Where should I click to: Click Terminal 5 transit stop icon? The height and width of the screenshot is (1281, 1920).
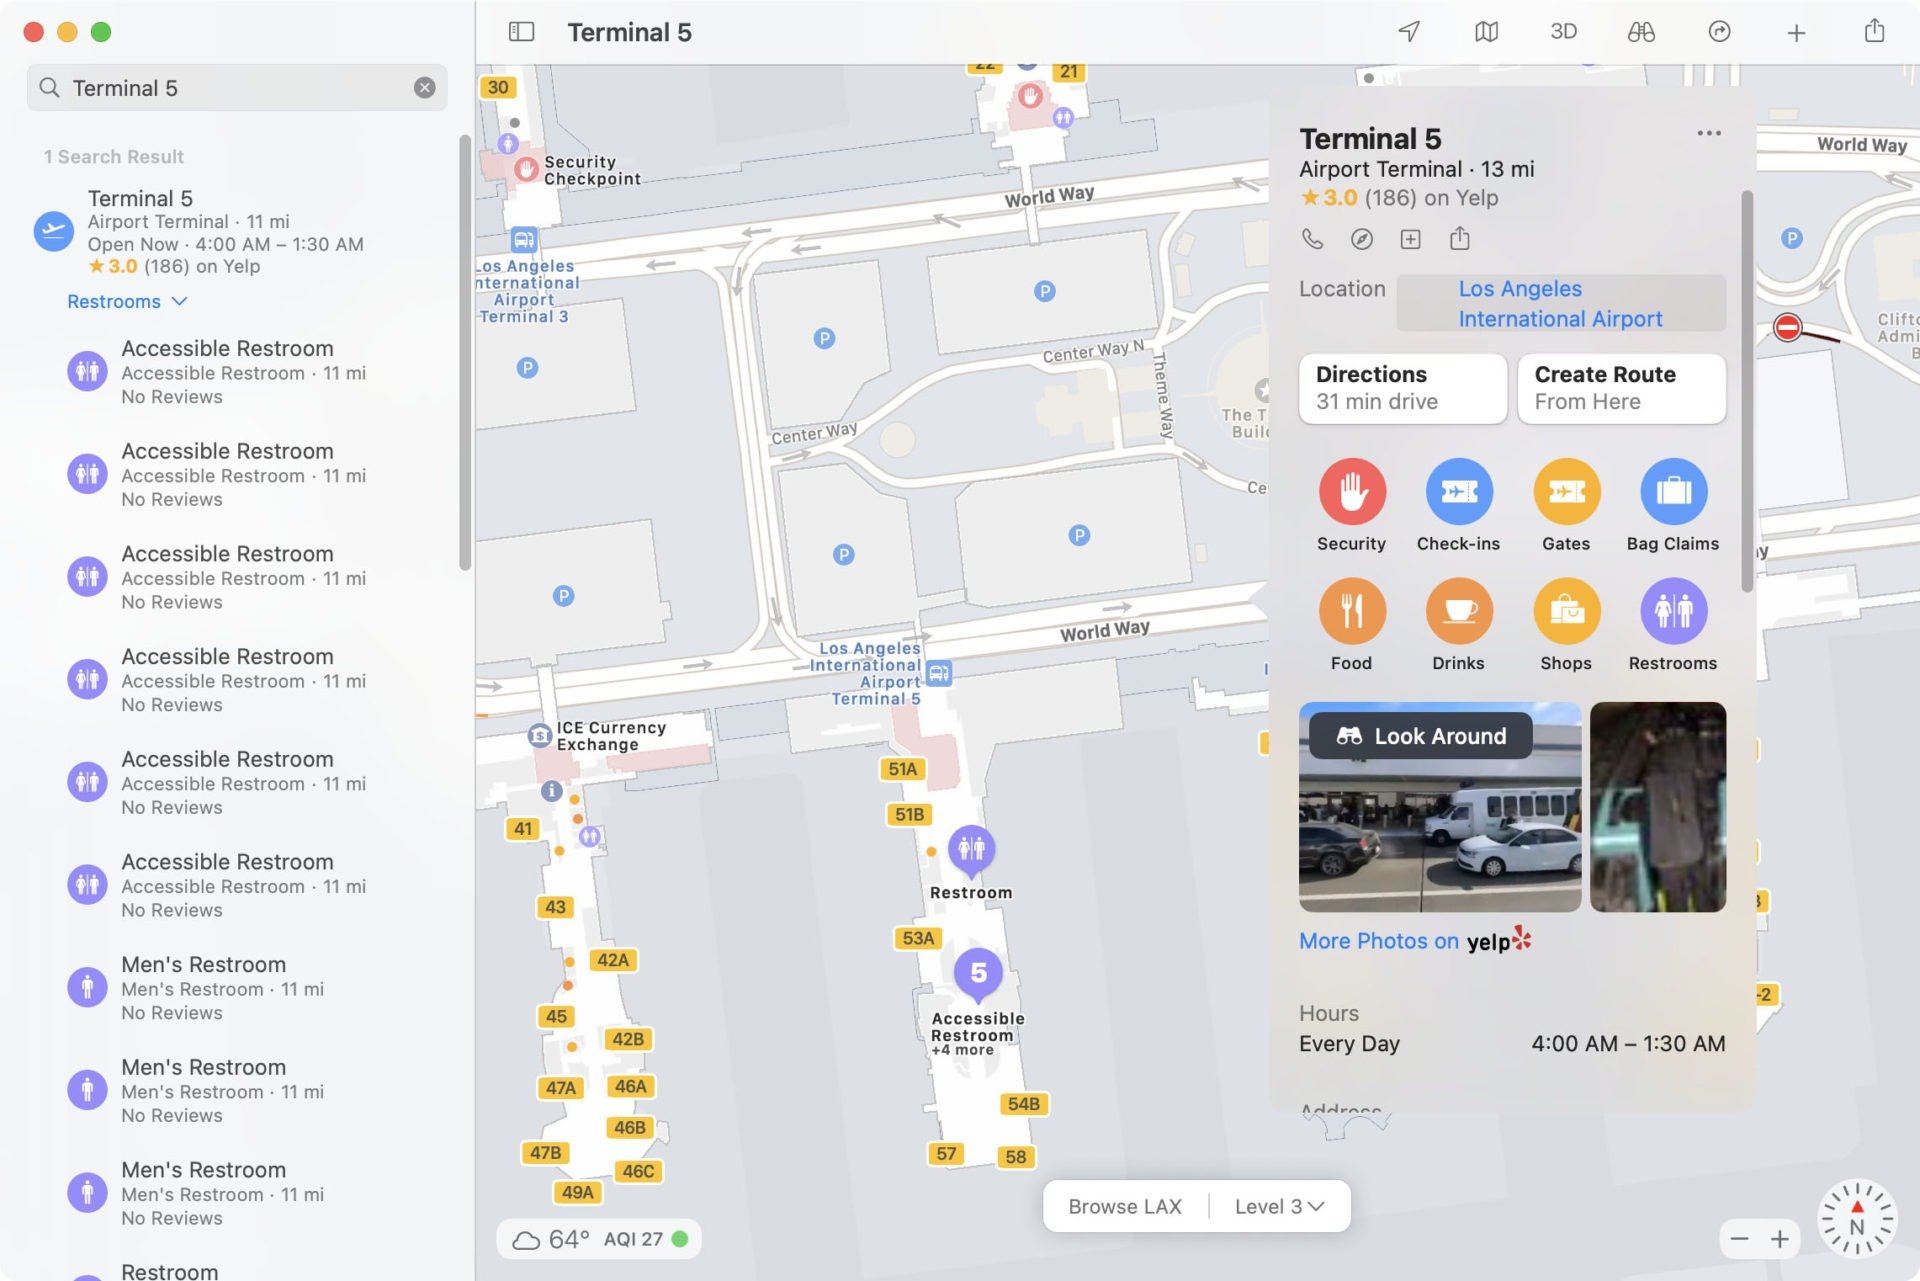[938, 673]
